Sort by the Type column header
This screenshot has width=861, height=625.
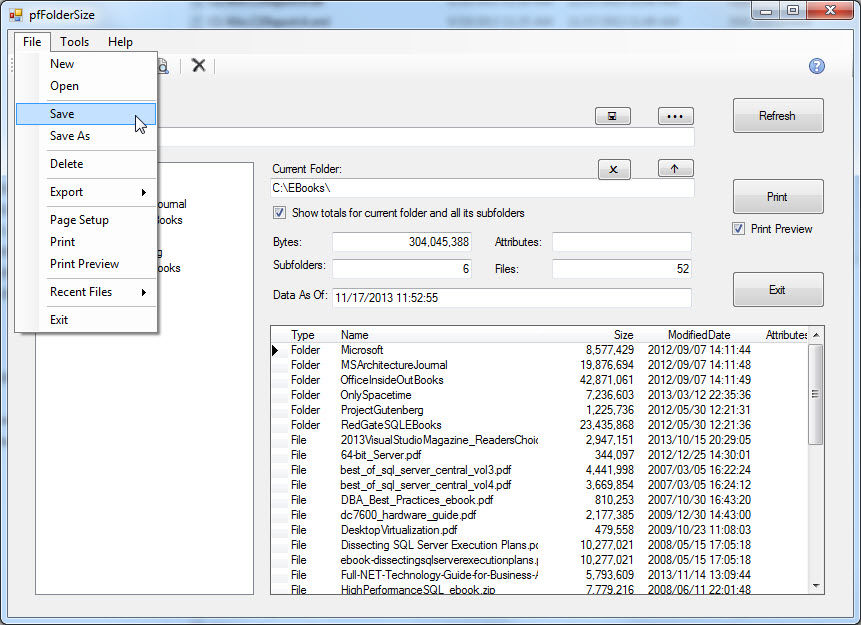coord(303,335)
